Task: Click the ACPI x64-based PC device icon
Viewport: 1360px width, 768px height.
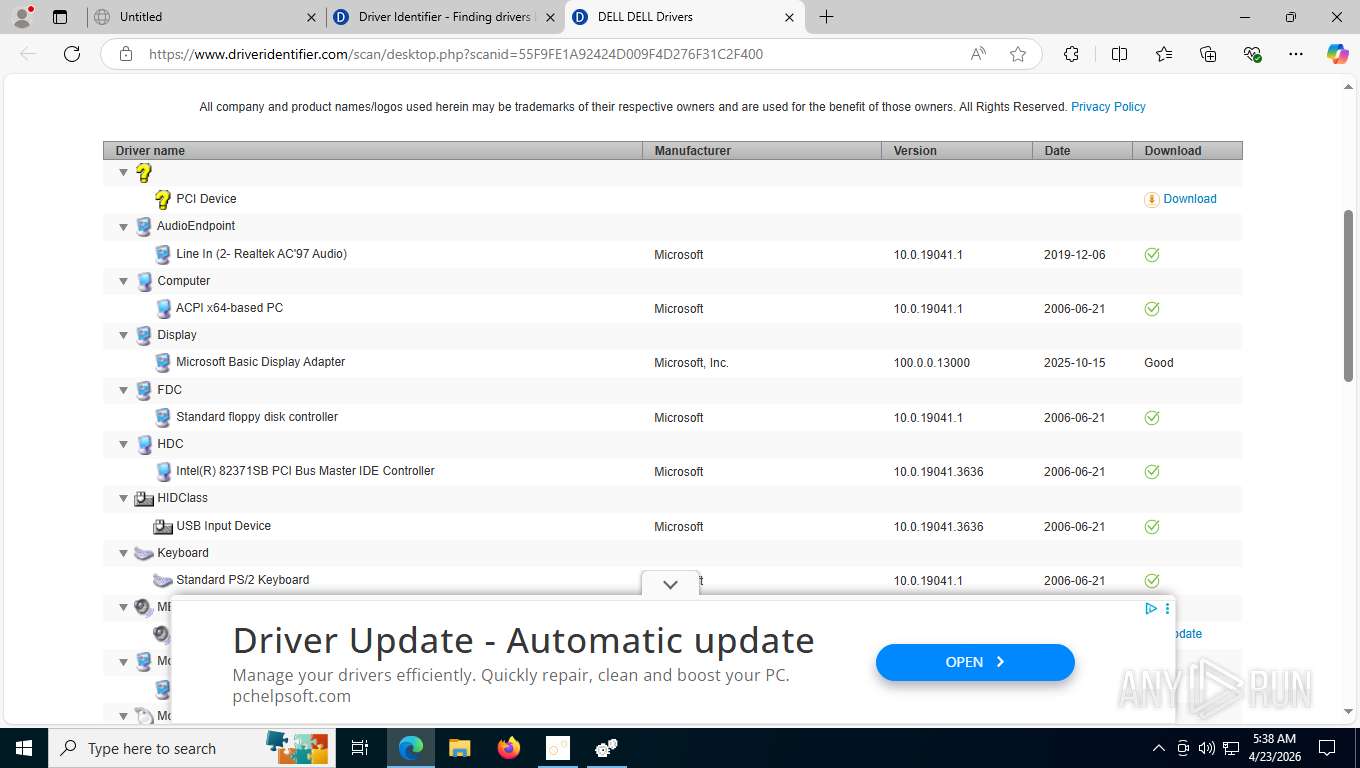Action: pos(163,308)
